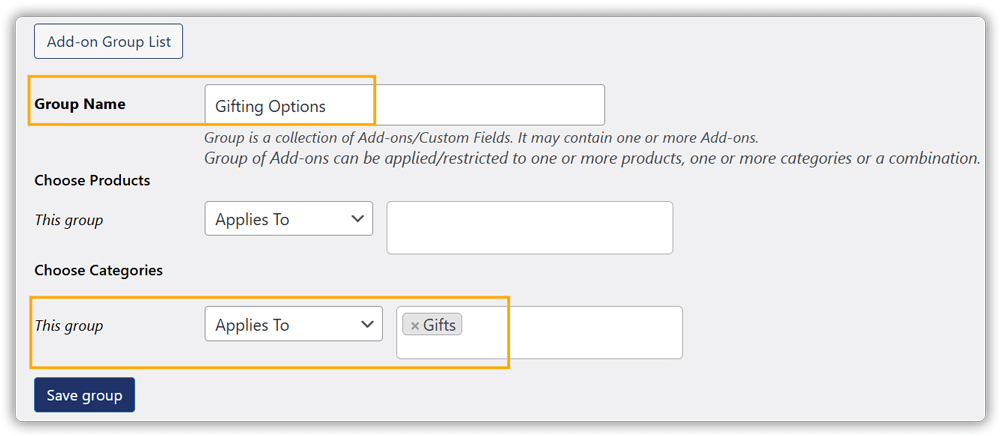Click the empty Choose Products selection box
The width and height of the screenshot is (1000, 436).
point(529,228)
